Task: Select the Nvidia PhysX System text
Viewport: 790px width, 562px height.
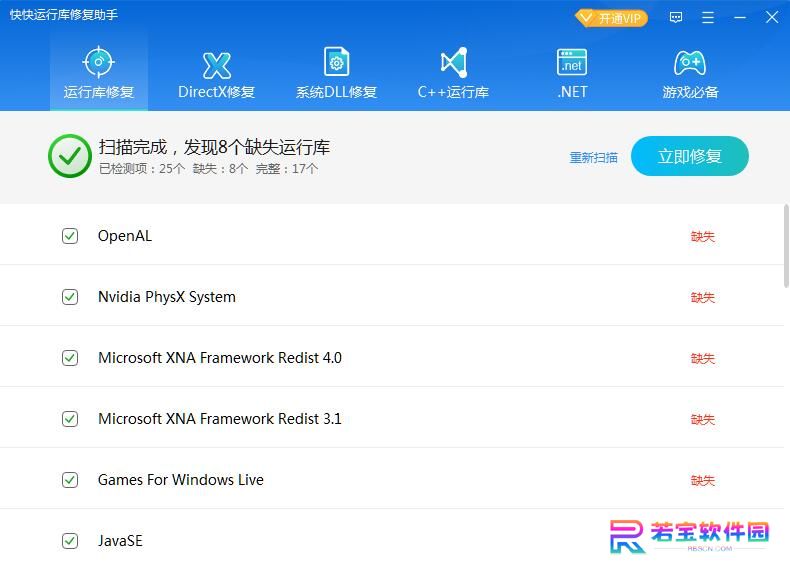Action: point(167,297)
